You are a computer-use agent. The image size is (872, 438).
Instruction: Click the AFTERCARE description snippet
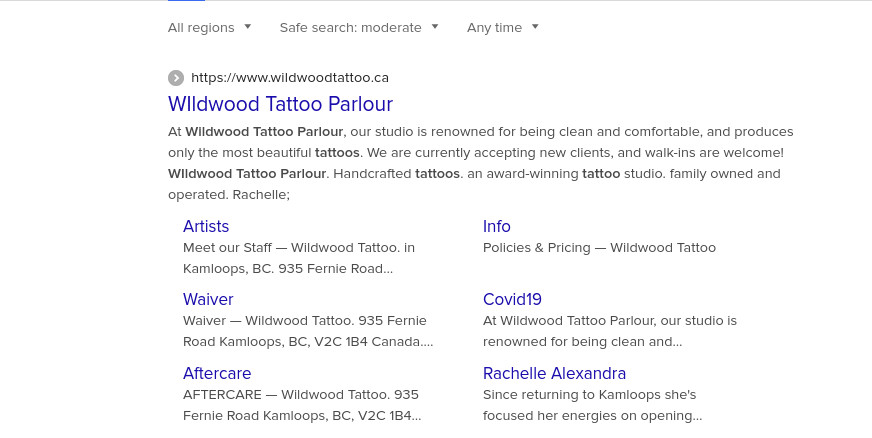[302, 405]
